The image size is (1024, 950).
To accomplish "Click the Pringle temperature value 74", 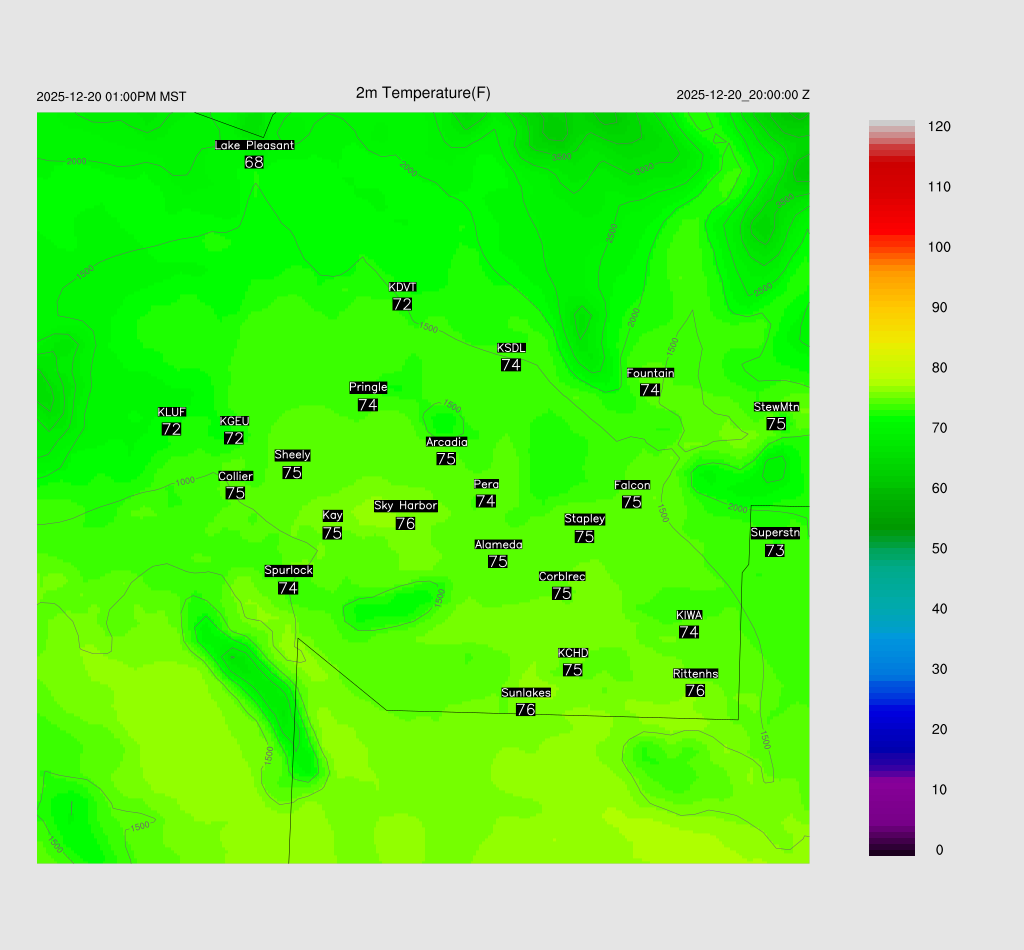I will [367, 405].
